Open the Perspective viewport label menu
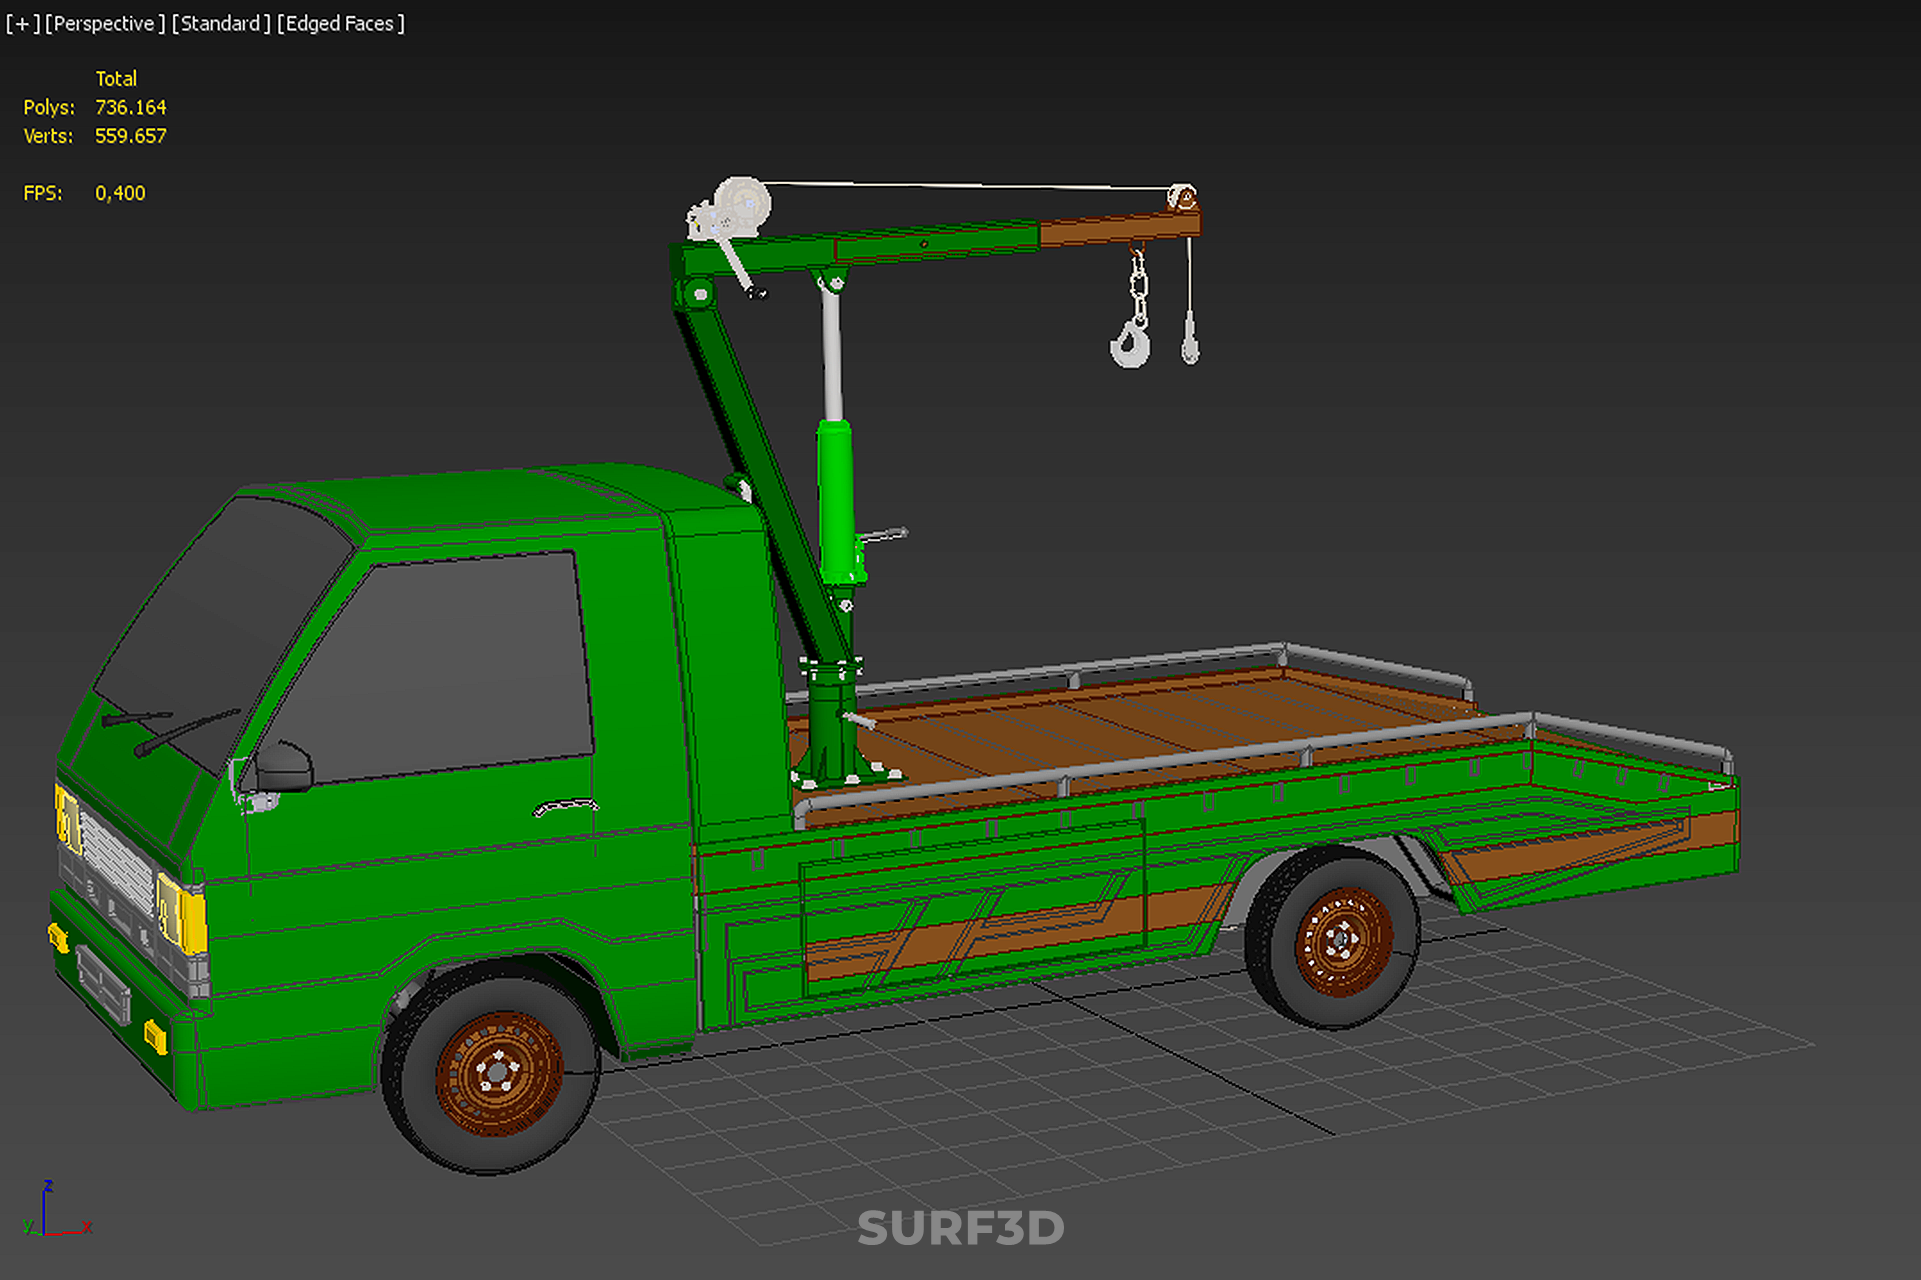This screenshot has width=1921, height=1280. pyautogui.click(x=104, y=23)
